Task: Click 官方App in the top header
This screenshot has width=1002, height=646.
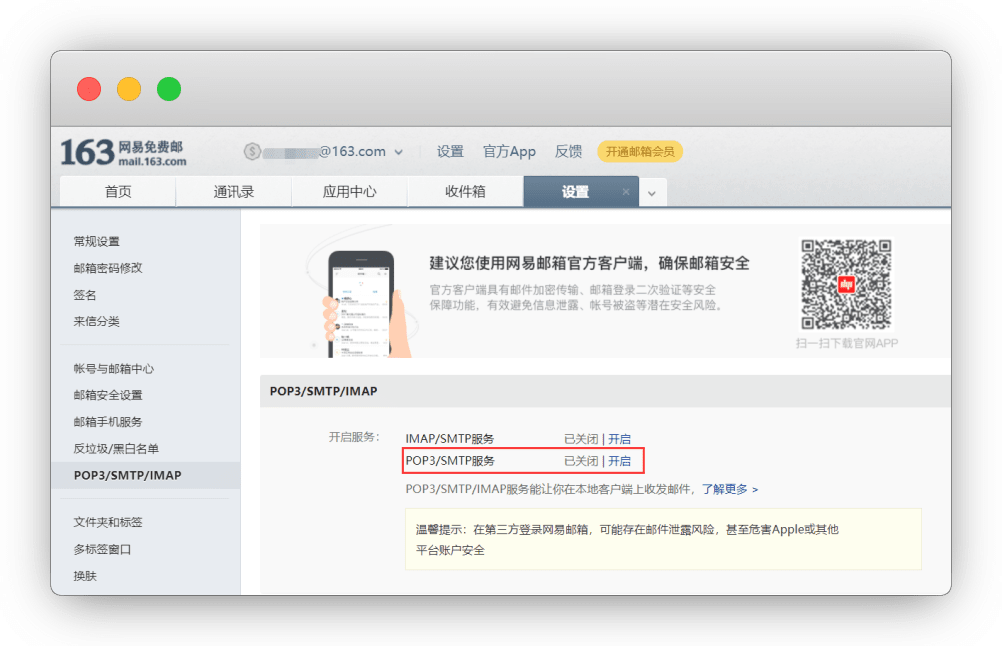Action: tap(509, 152)
